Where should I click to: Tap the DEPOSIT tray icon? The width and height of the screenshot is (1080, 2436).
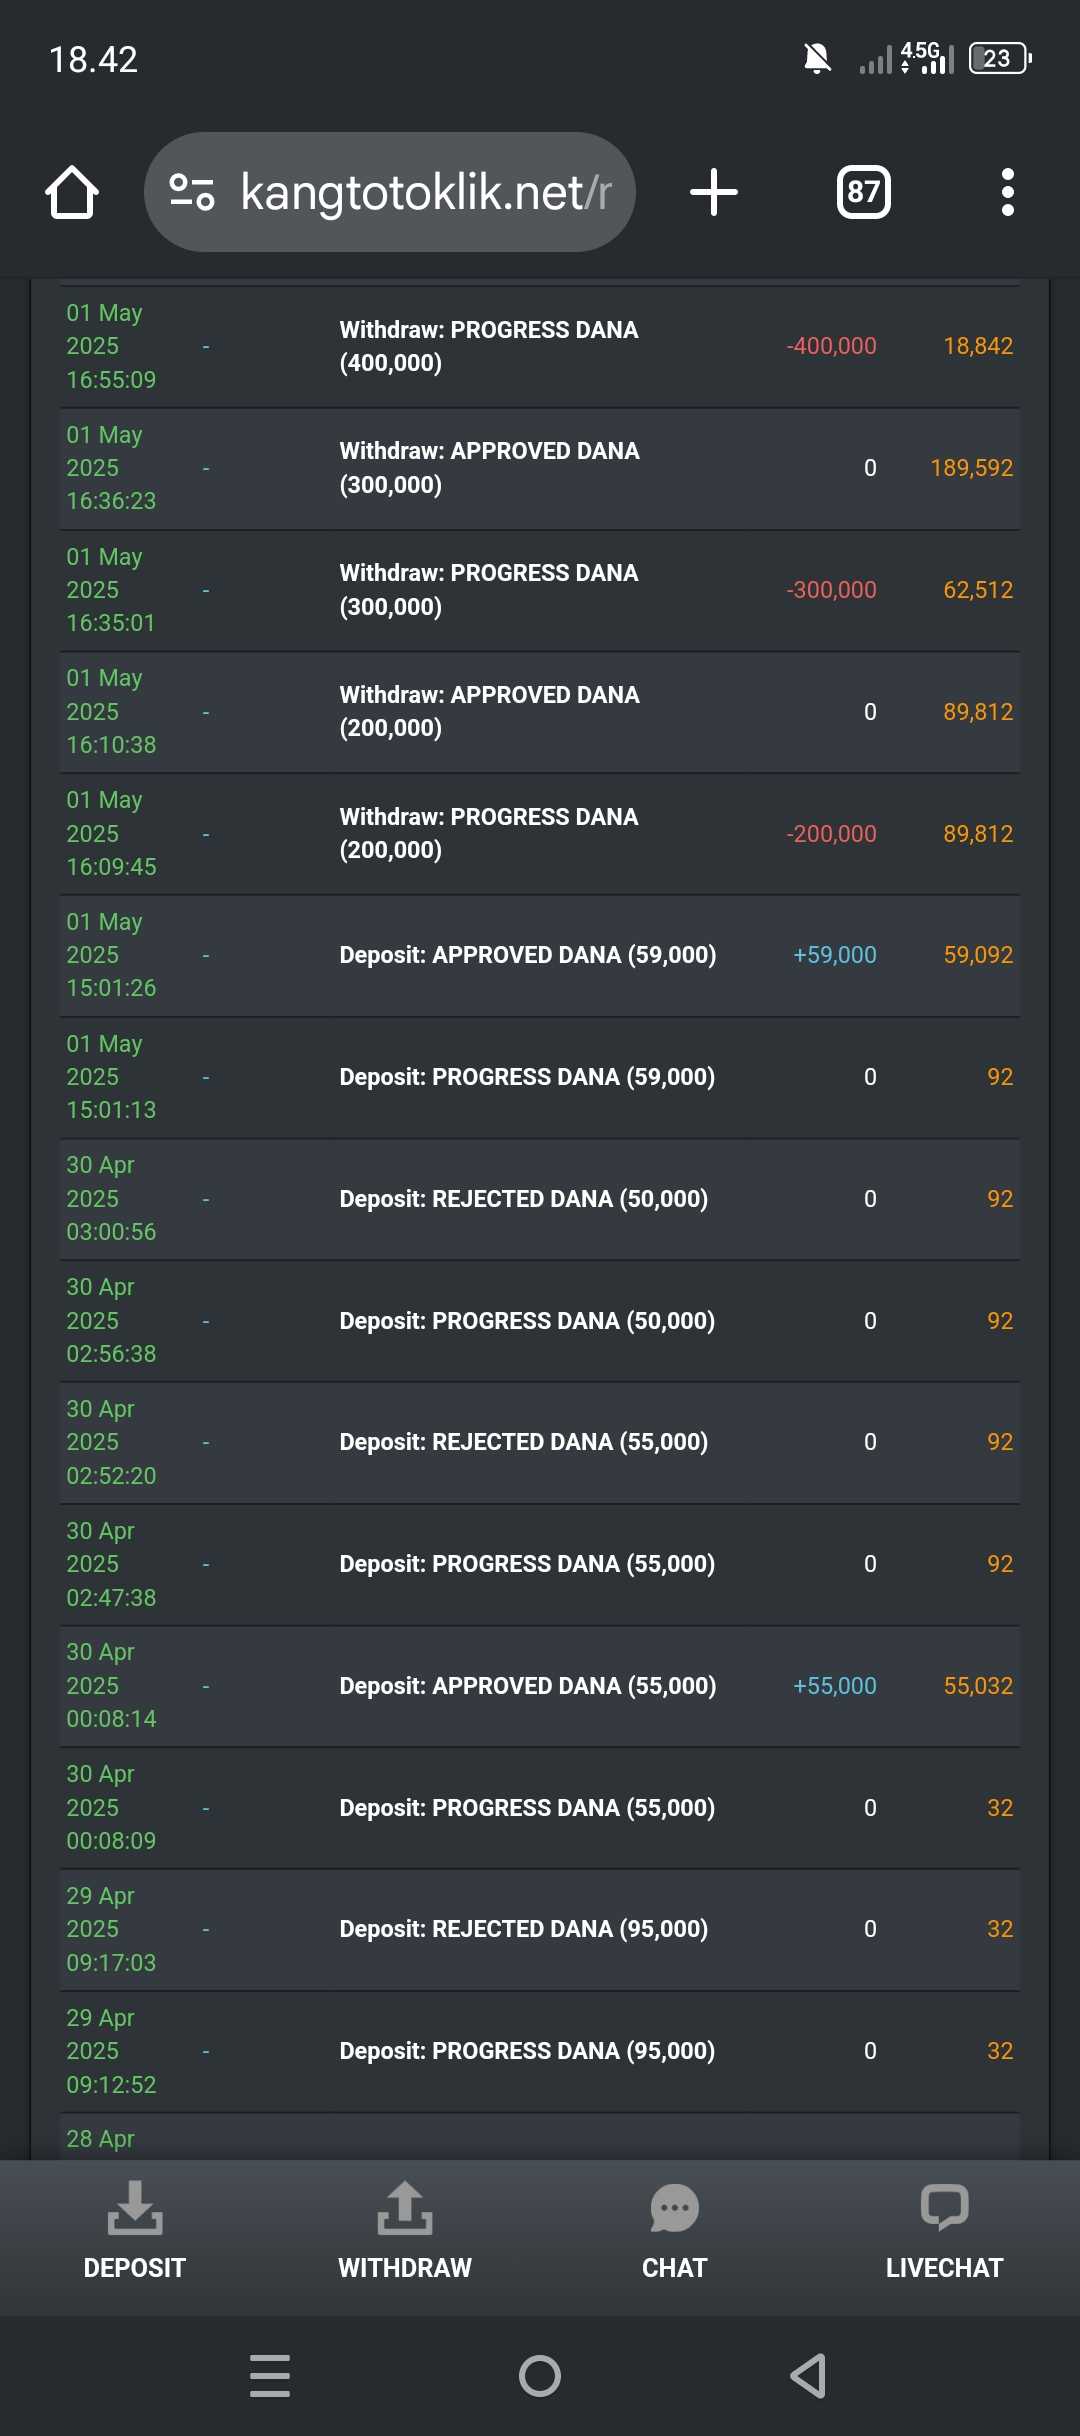click(135, 2208)
